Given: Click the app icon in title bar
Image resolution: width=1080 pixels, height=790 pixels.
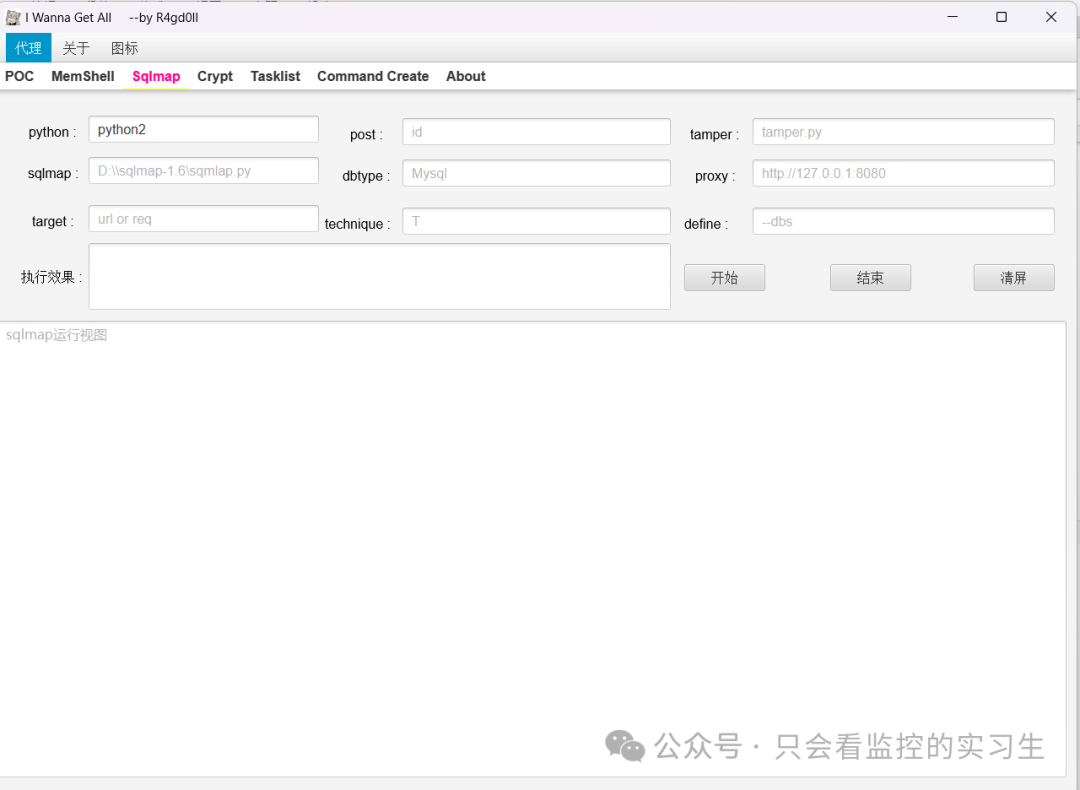Looking at the screenshot, I should point(12,17).
